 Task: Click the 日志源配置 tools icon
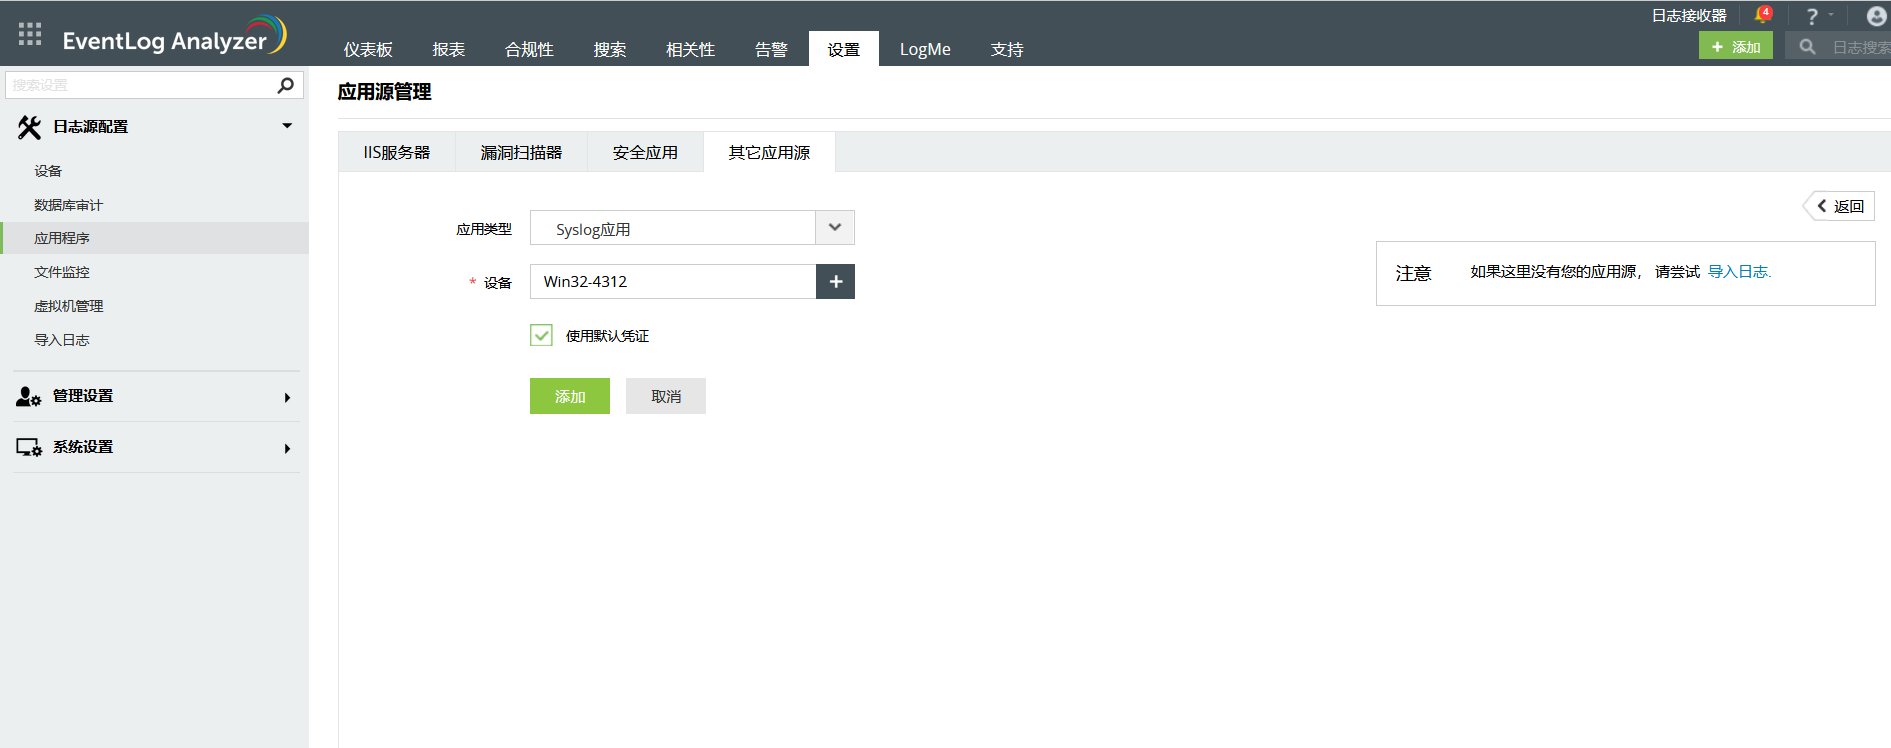[29, 127]
